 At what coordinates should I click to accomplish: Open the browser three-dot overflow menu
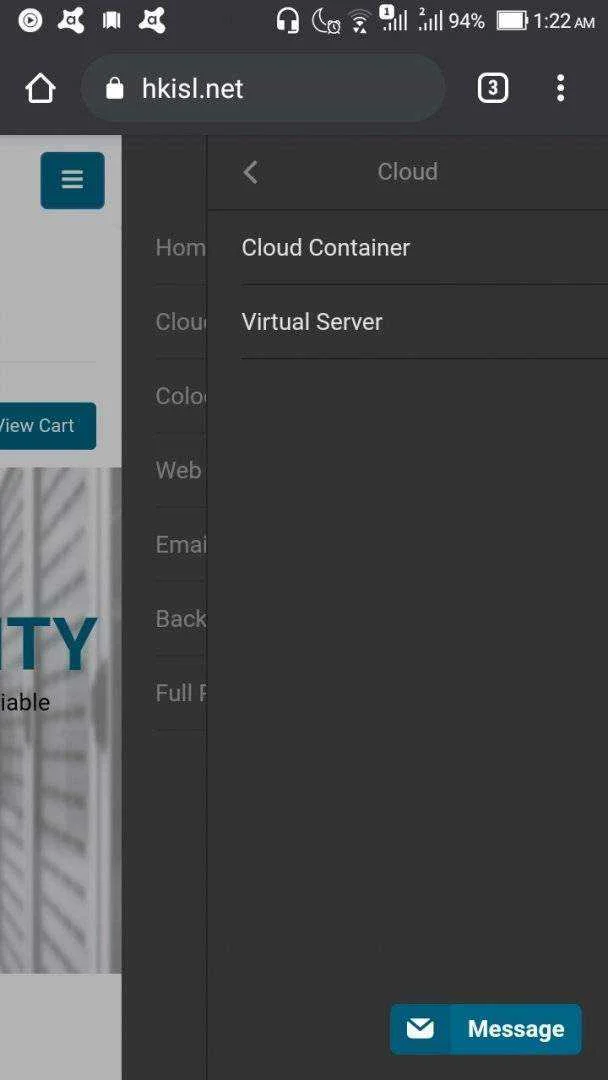560,88
